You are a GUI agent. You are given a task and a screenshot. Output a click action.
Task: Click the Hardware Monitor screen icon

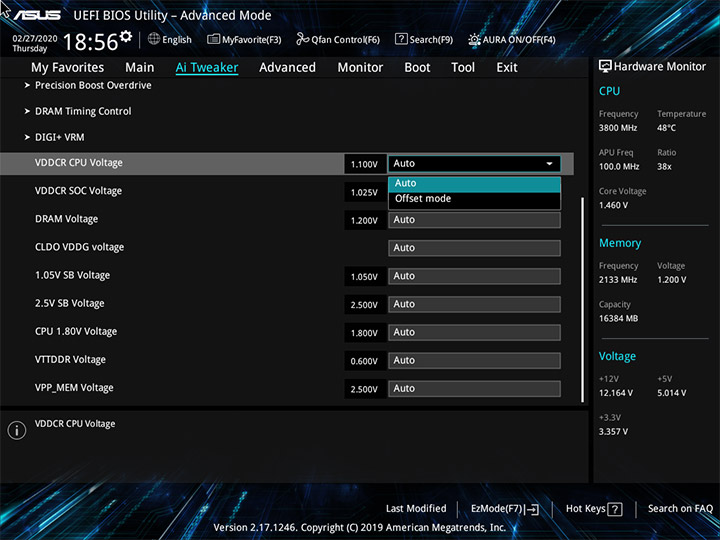[605, 66]
